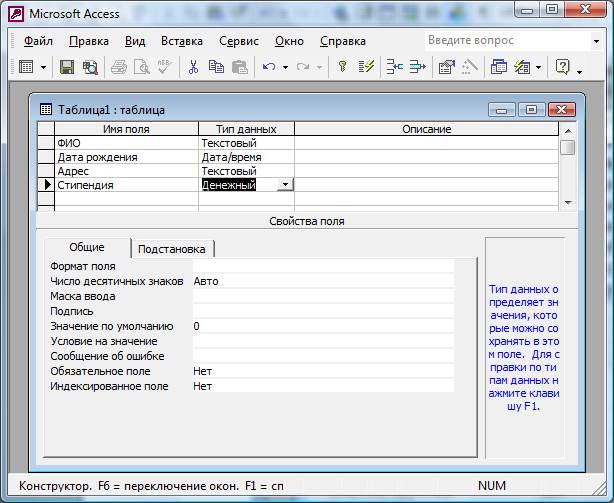Screen dimensions: 614x503
Task: Click the Build wand icon
Action: (470, 67)
